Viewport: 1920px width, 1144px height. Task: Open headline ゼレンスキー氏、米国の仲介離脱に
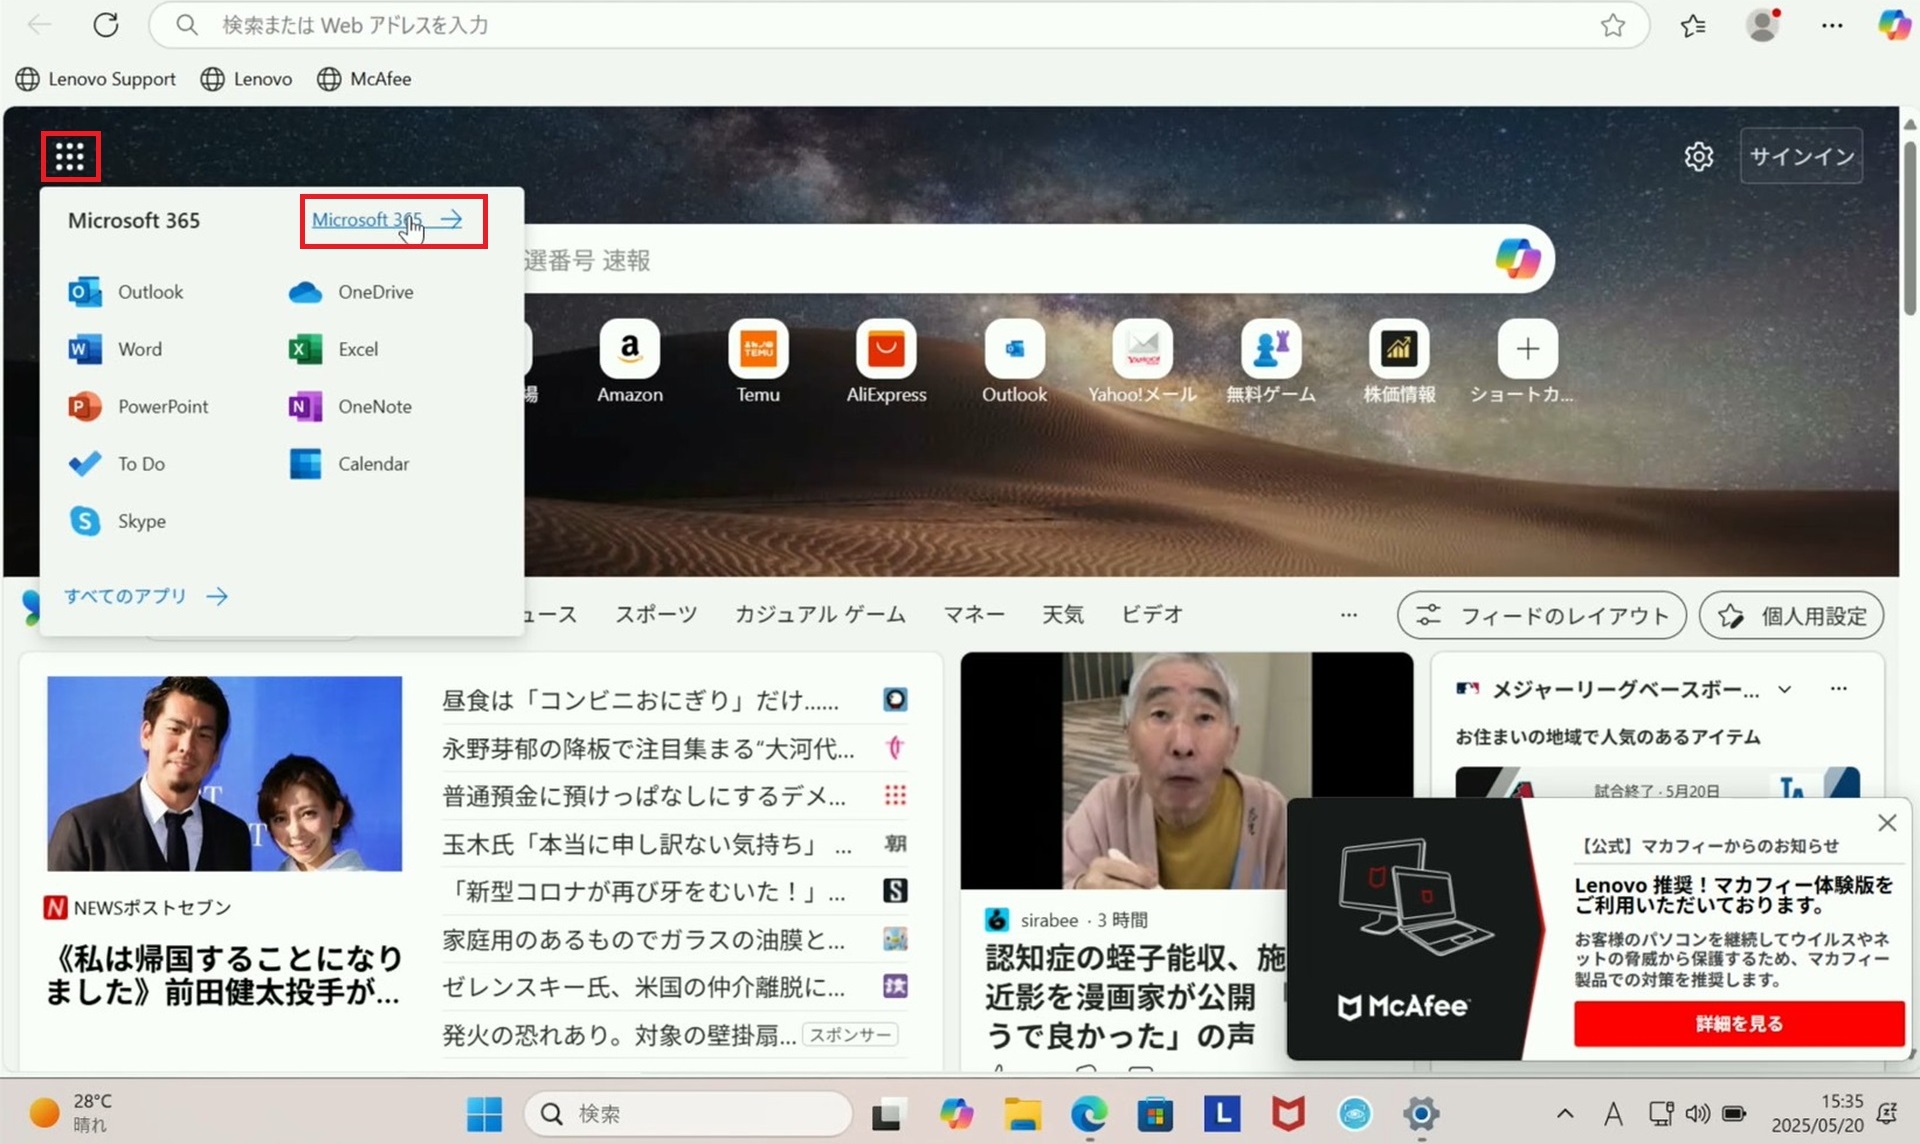point(644,987)
